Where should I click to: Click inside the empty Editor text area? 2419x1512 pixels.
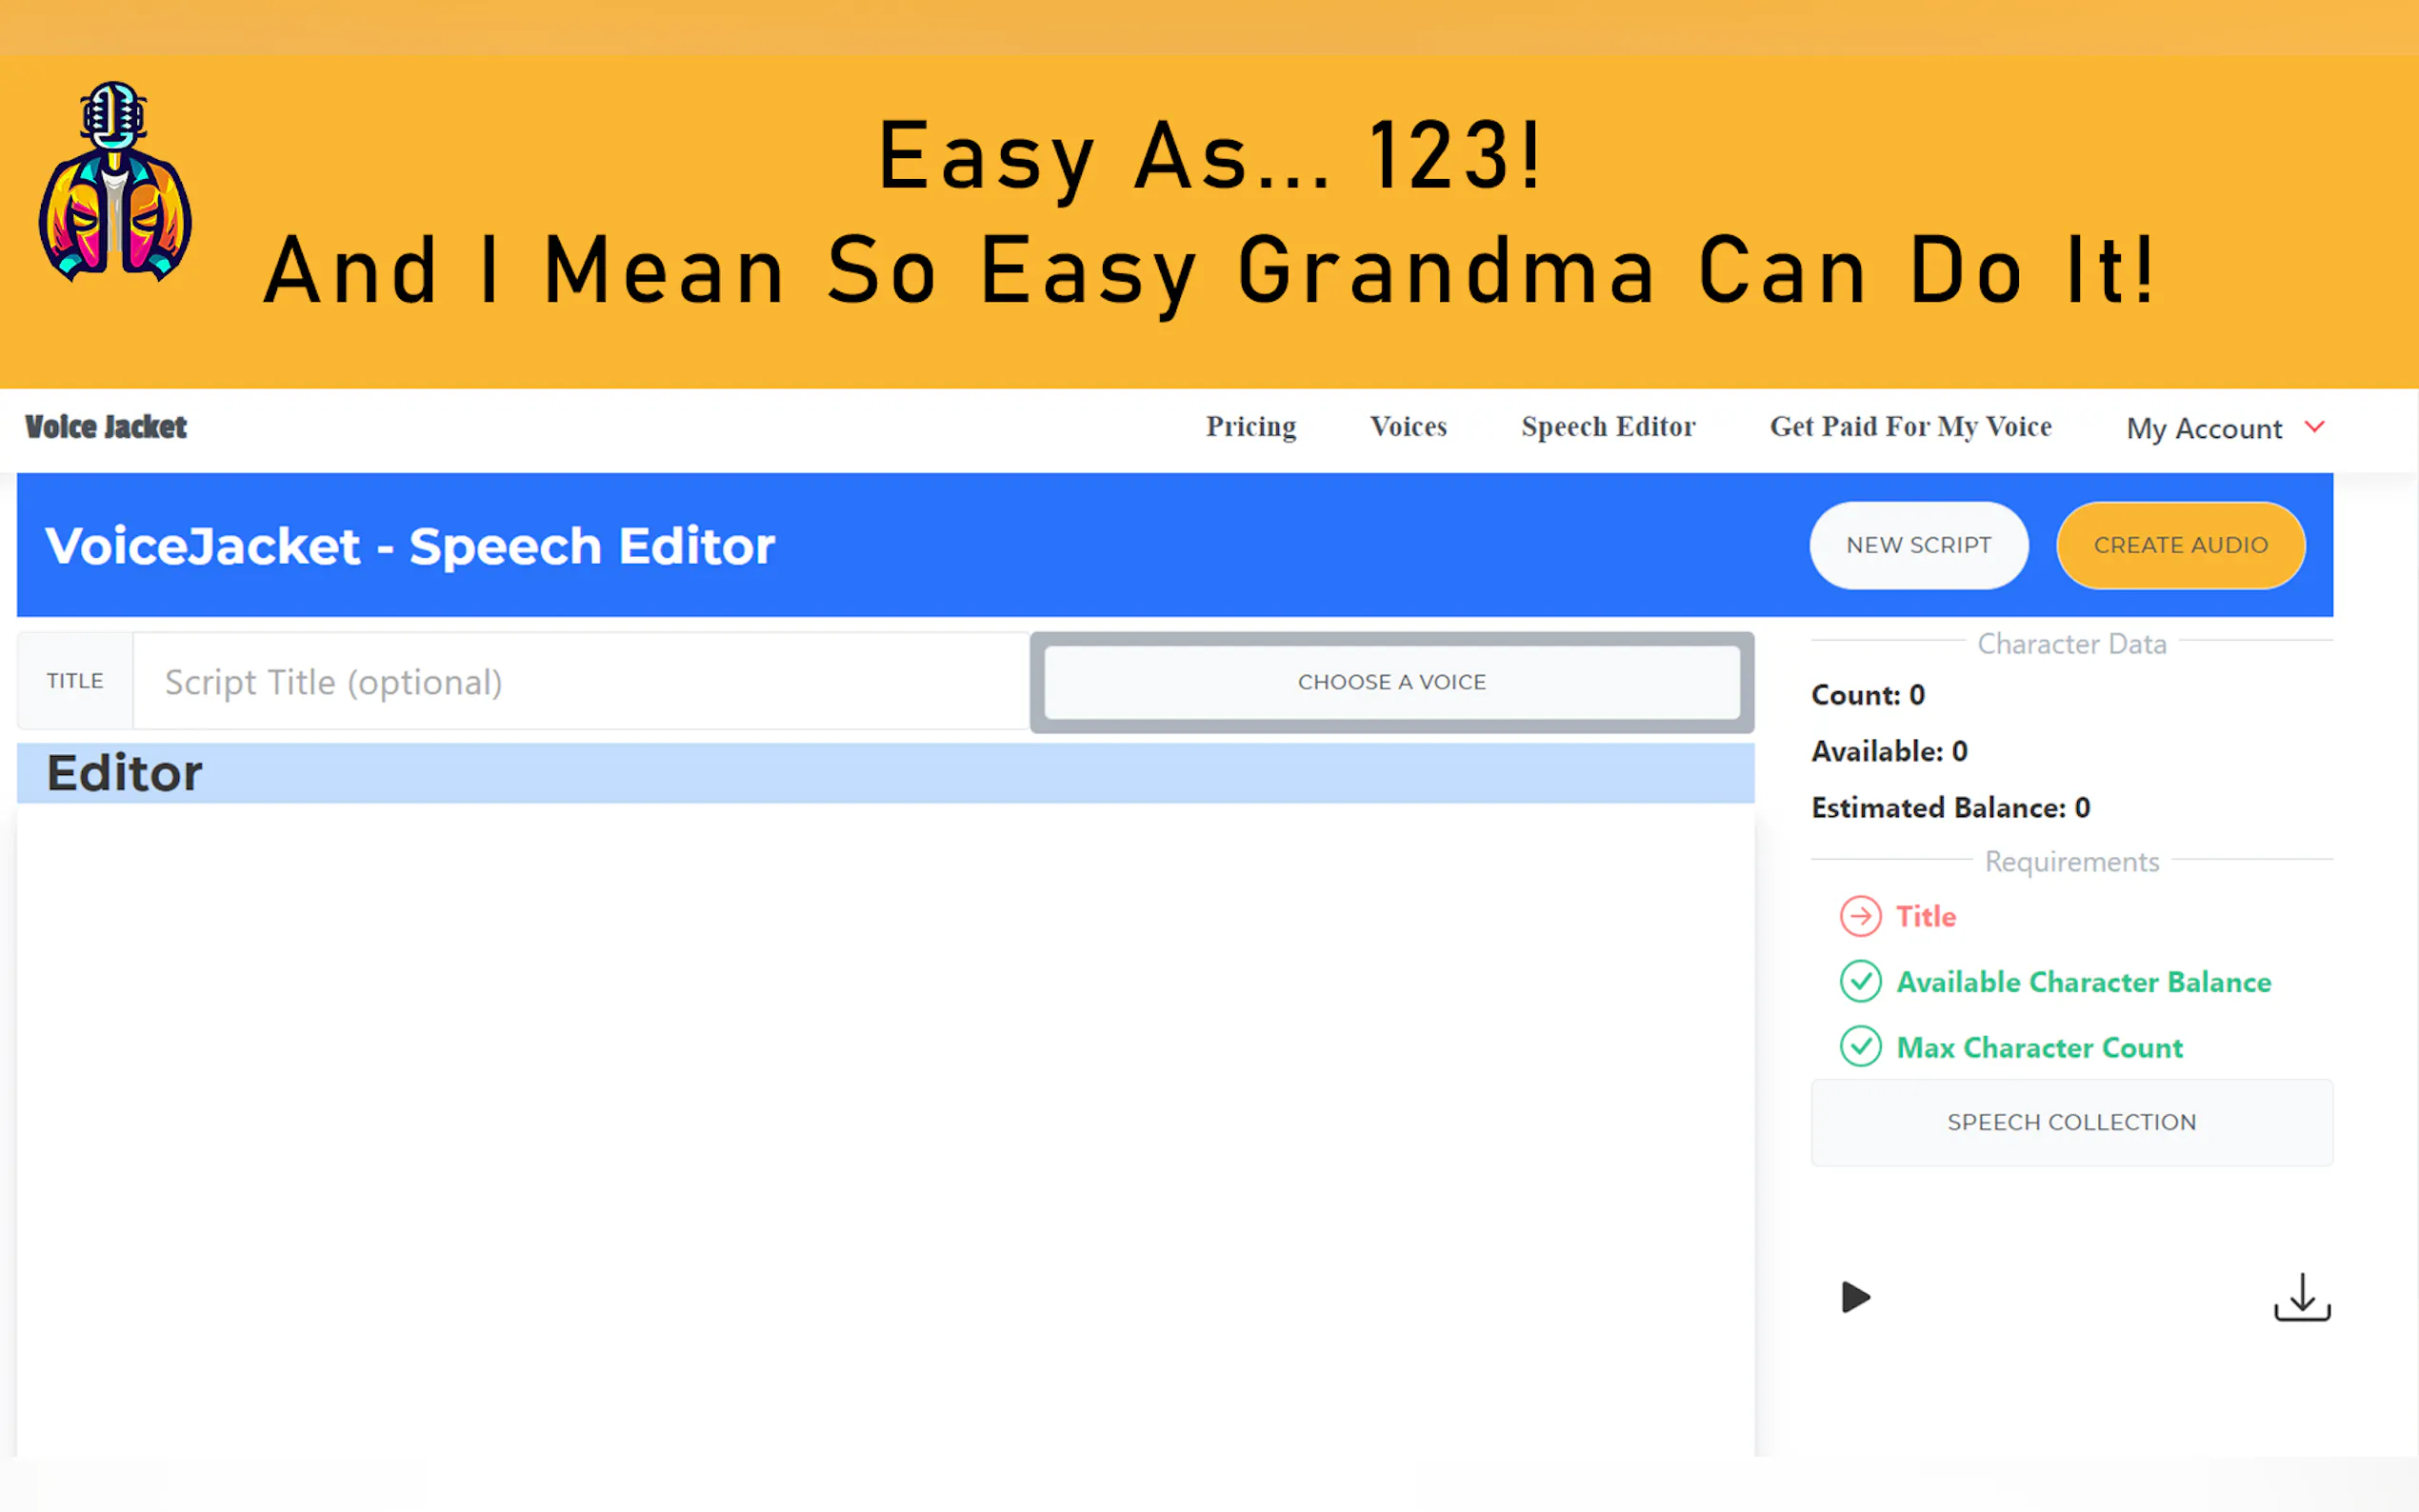(885, 1120)
